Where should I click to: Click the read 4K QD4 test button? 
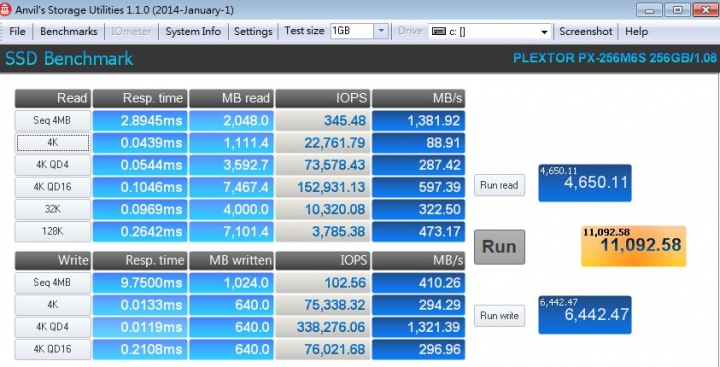tap(52, 165)
